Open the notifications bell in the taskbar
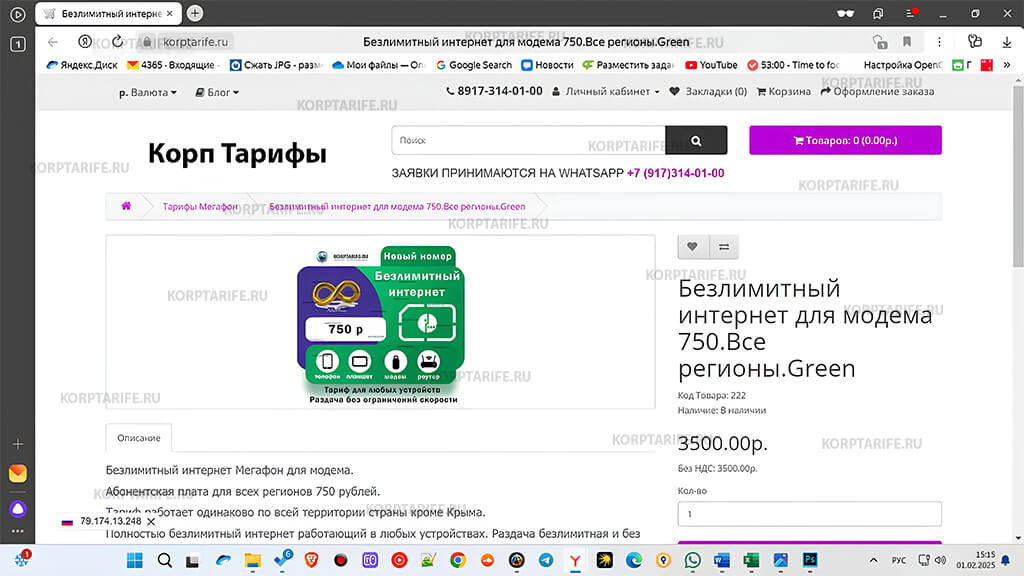 coord(1006,560)
